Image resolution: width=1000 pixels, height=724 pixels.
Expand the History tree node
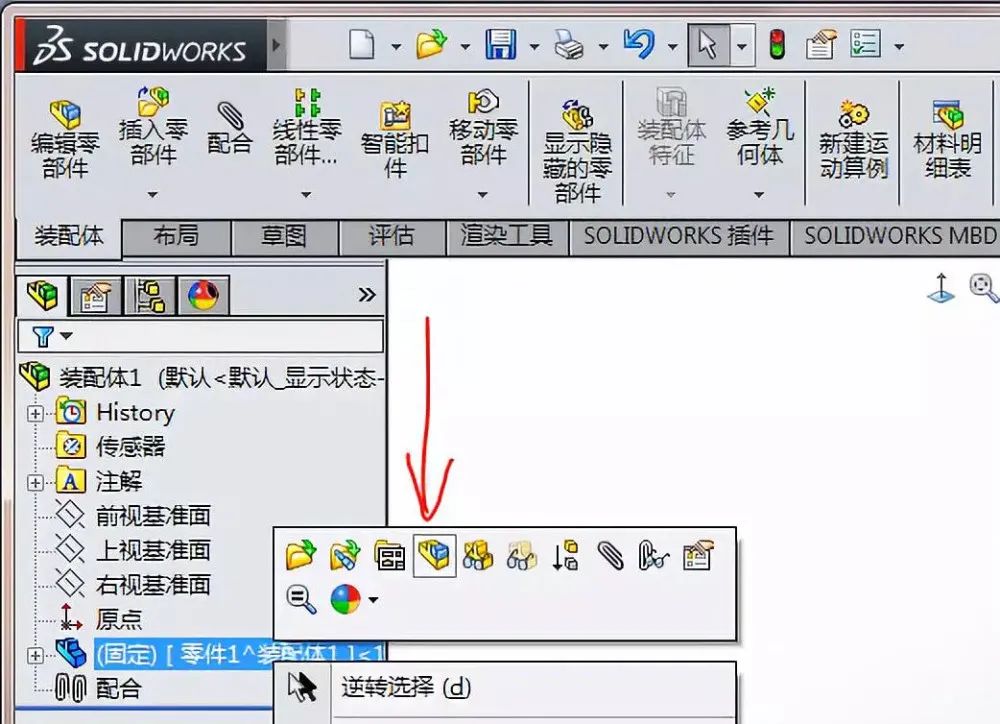(x=35, y=412)
